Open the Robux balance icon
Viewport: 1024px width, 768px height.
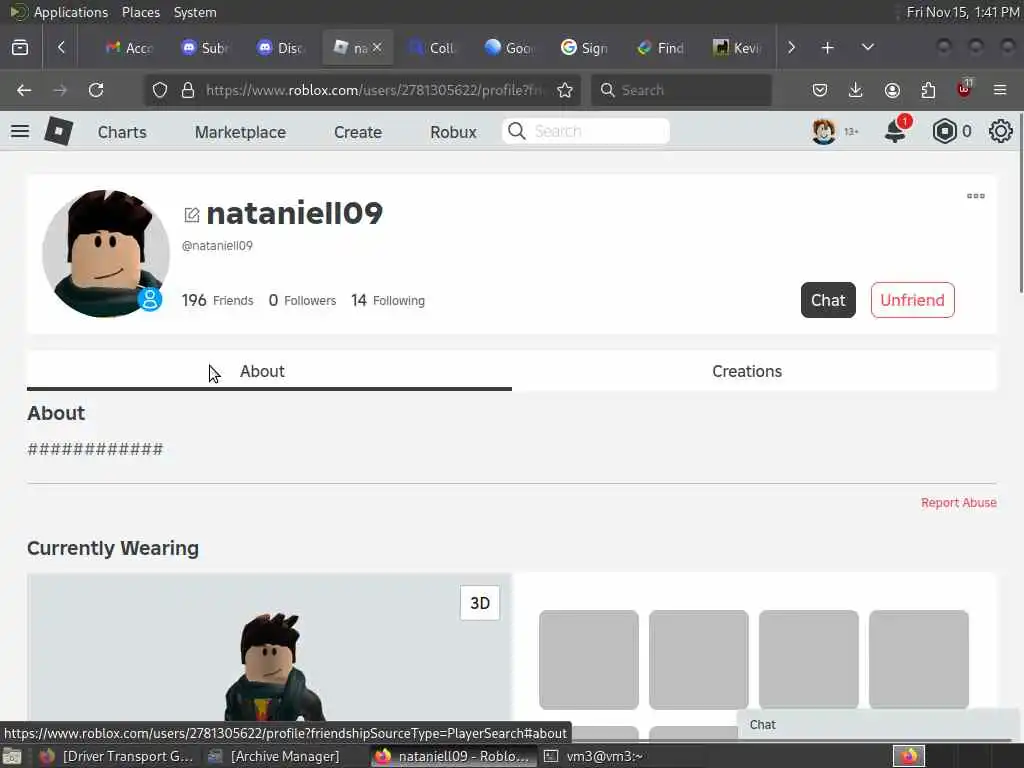click(944, 131)
